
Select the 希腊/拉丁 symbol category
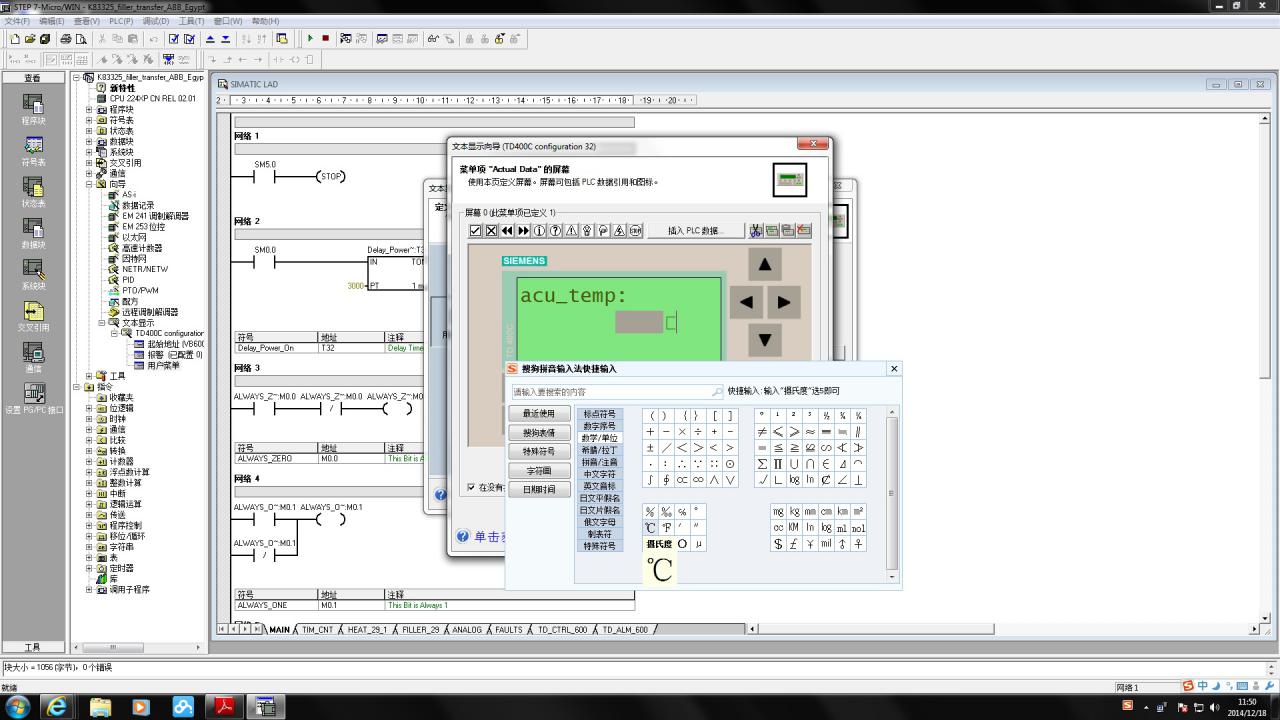(x=600, y=450)
